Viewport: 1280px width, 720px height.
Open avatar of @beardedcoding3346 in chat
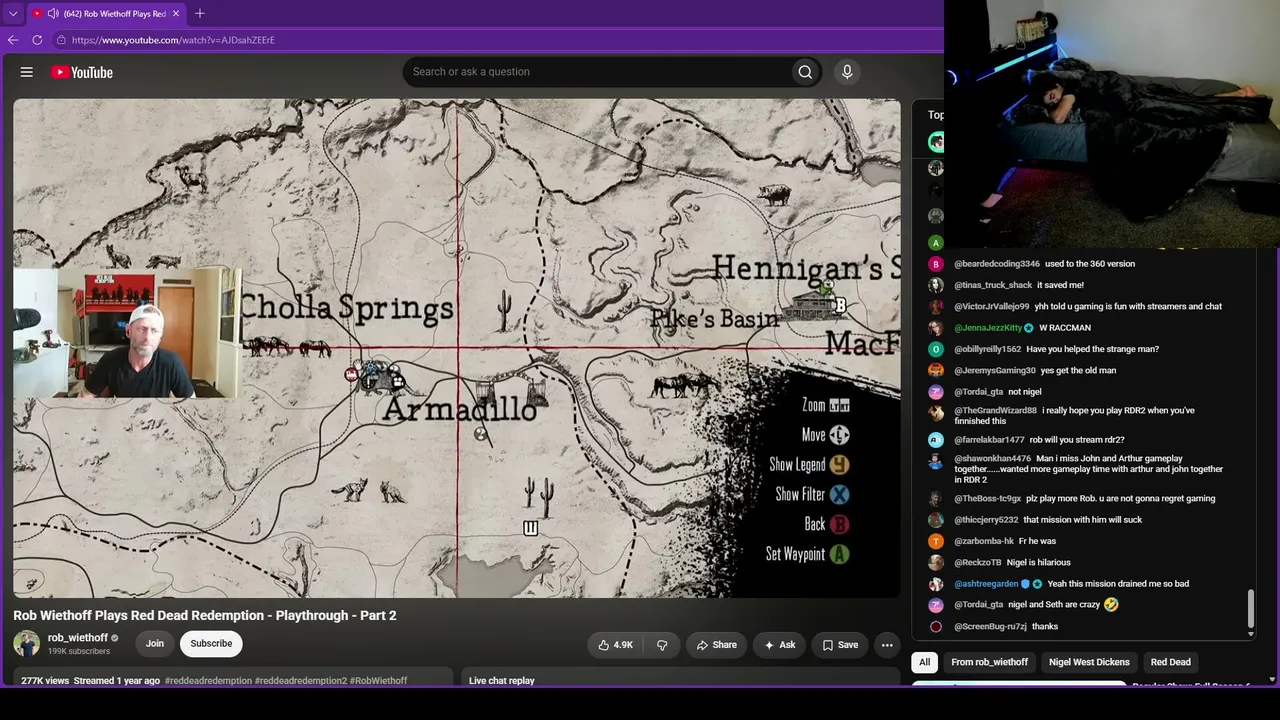tap(936, 264)
